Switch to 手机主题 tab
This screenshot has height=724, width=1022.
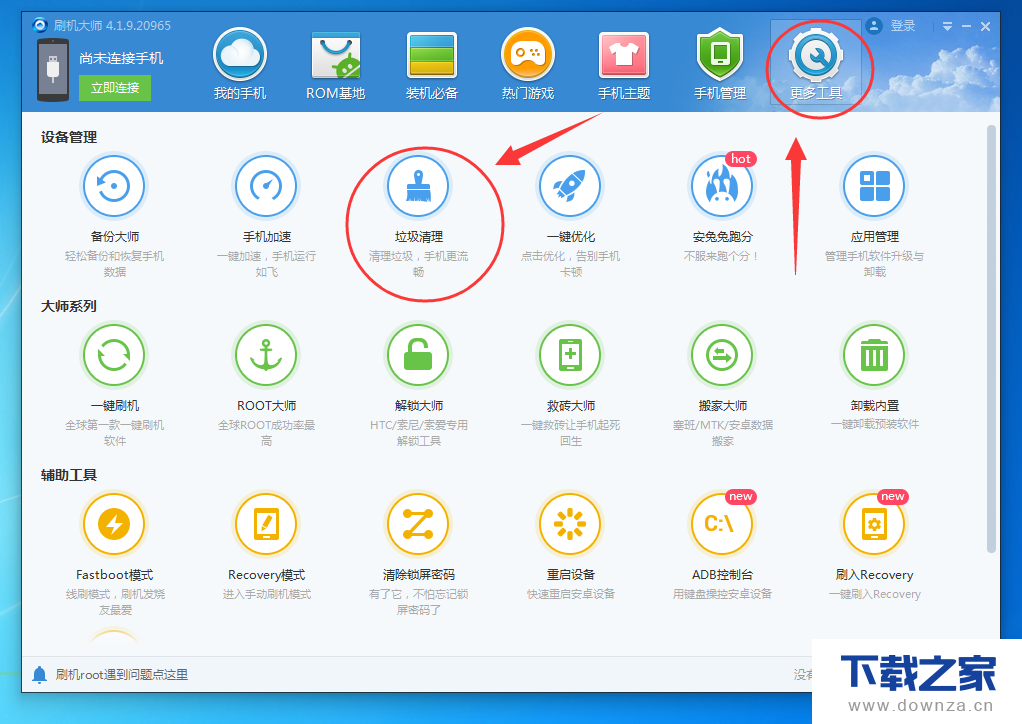click(624, 65)
